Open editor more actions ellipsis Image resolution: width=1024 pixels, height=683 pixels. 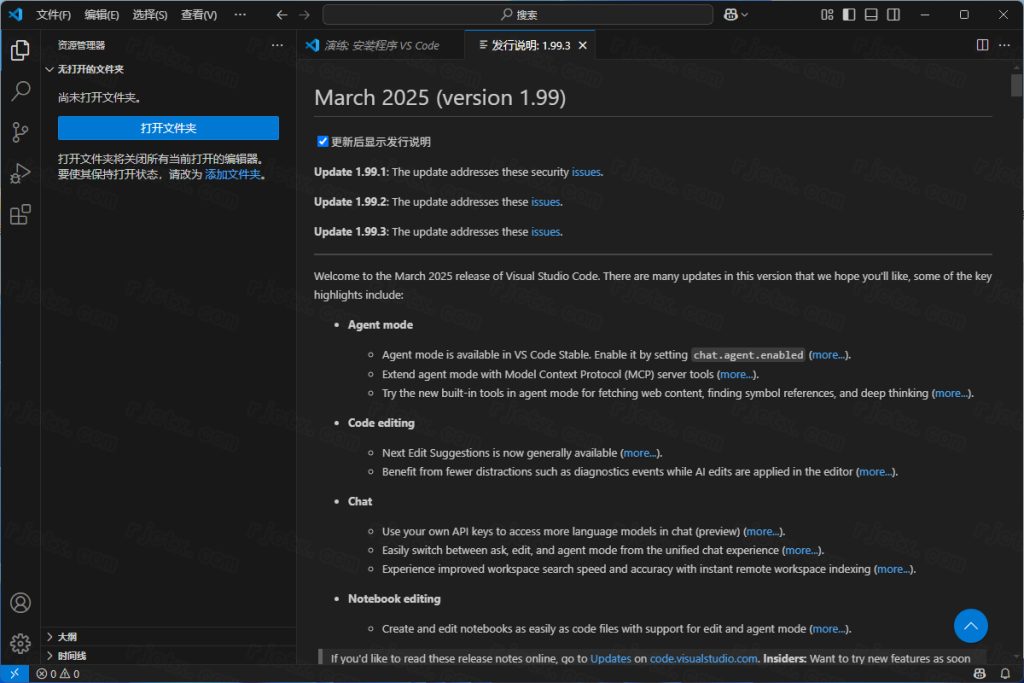point(1004,45)
